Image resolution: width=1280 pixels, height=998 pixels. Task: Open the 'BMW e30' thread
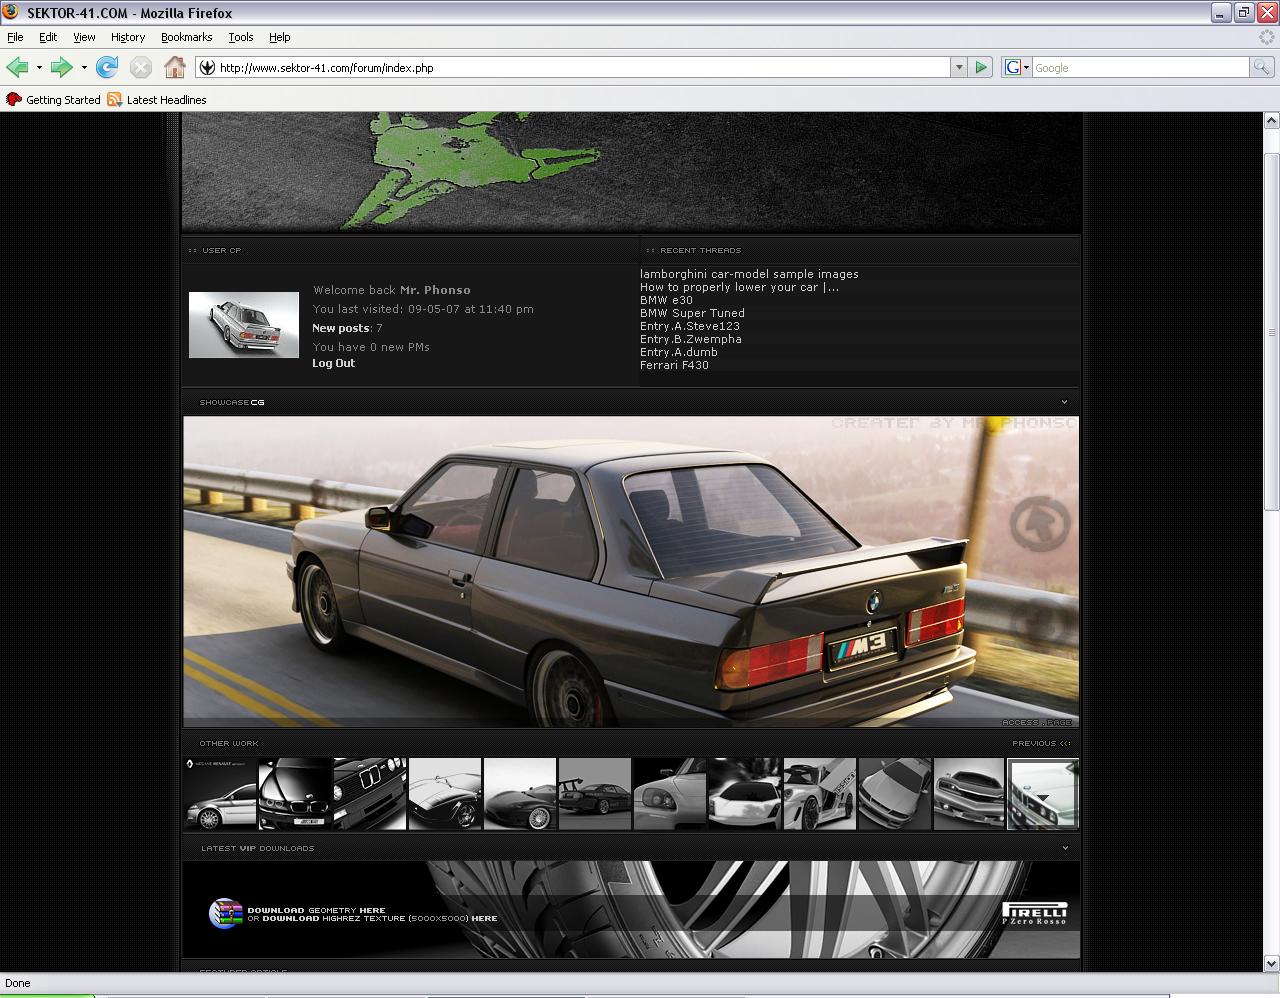666,300
